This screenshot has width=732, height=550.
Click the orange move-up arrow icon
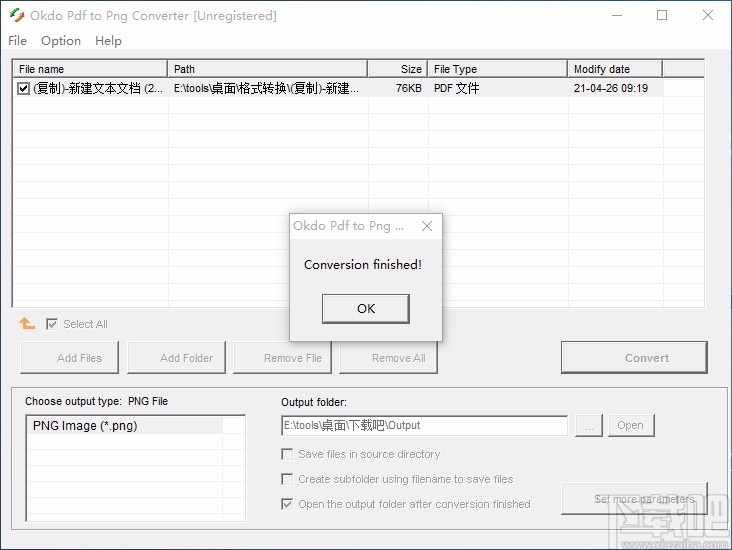[27, 323]
